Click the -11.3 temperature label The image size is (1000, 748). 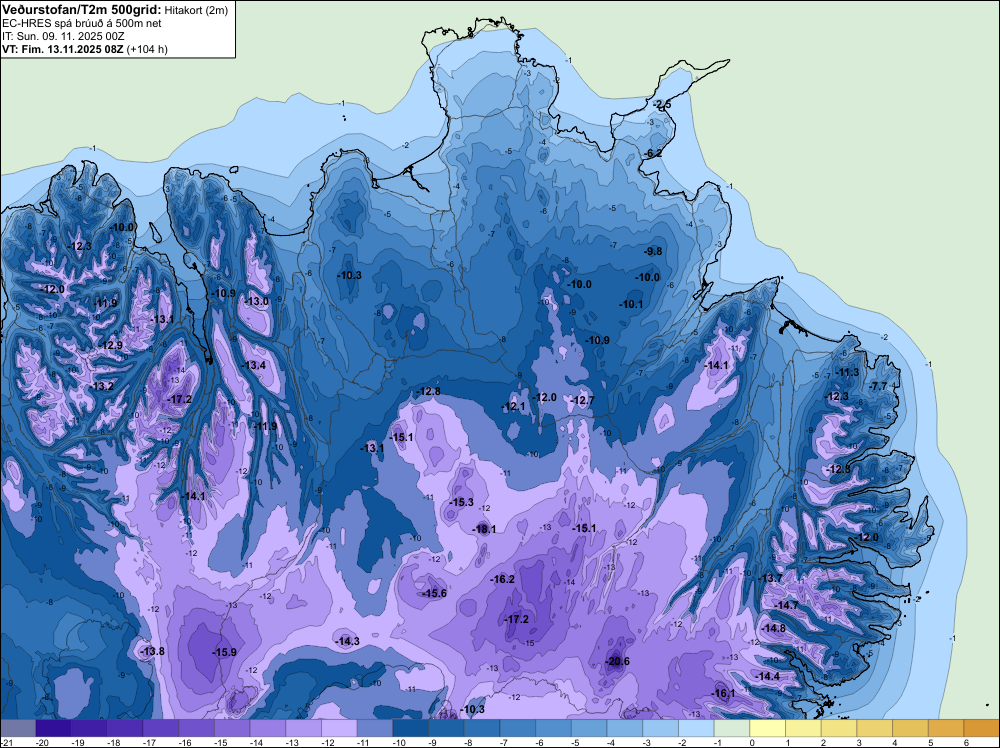848,372
